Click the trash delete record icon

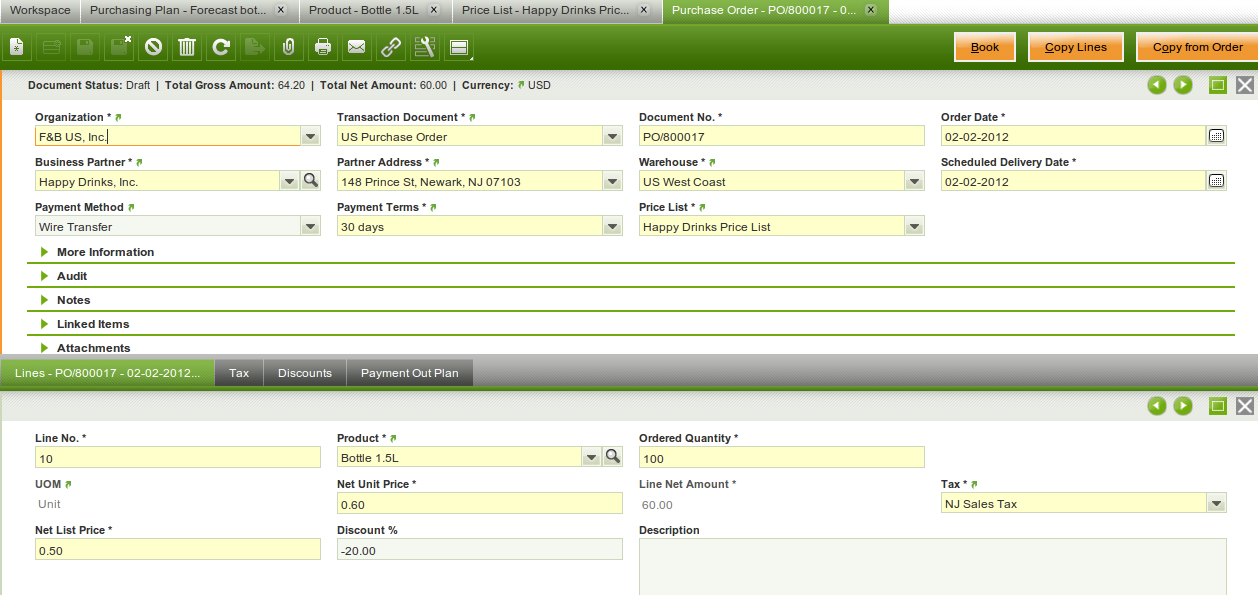[187, 47]
